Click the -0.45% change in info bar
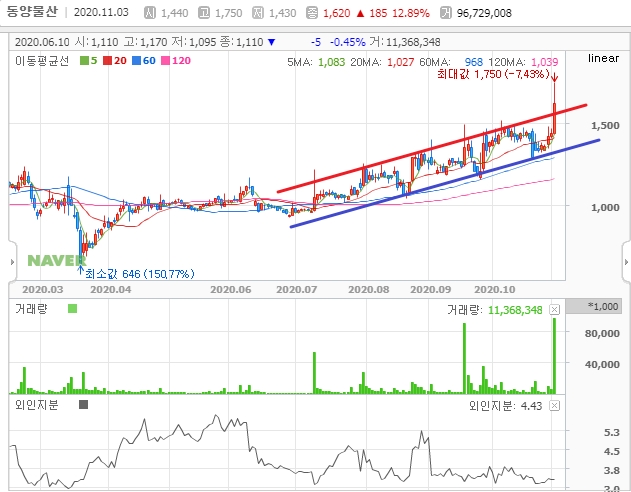 (347, 42)
